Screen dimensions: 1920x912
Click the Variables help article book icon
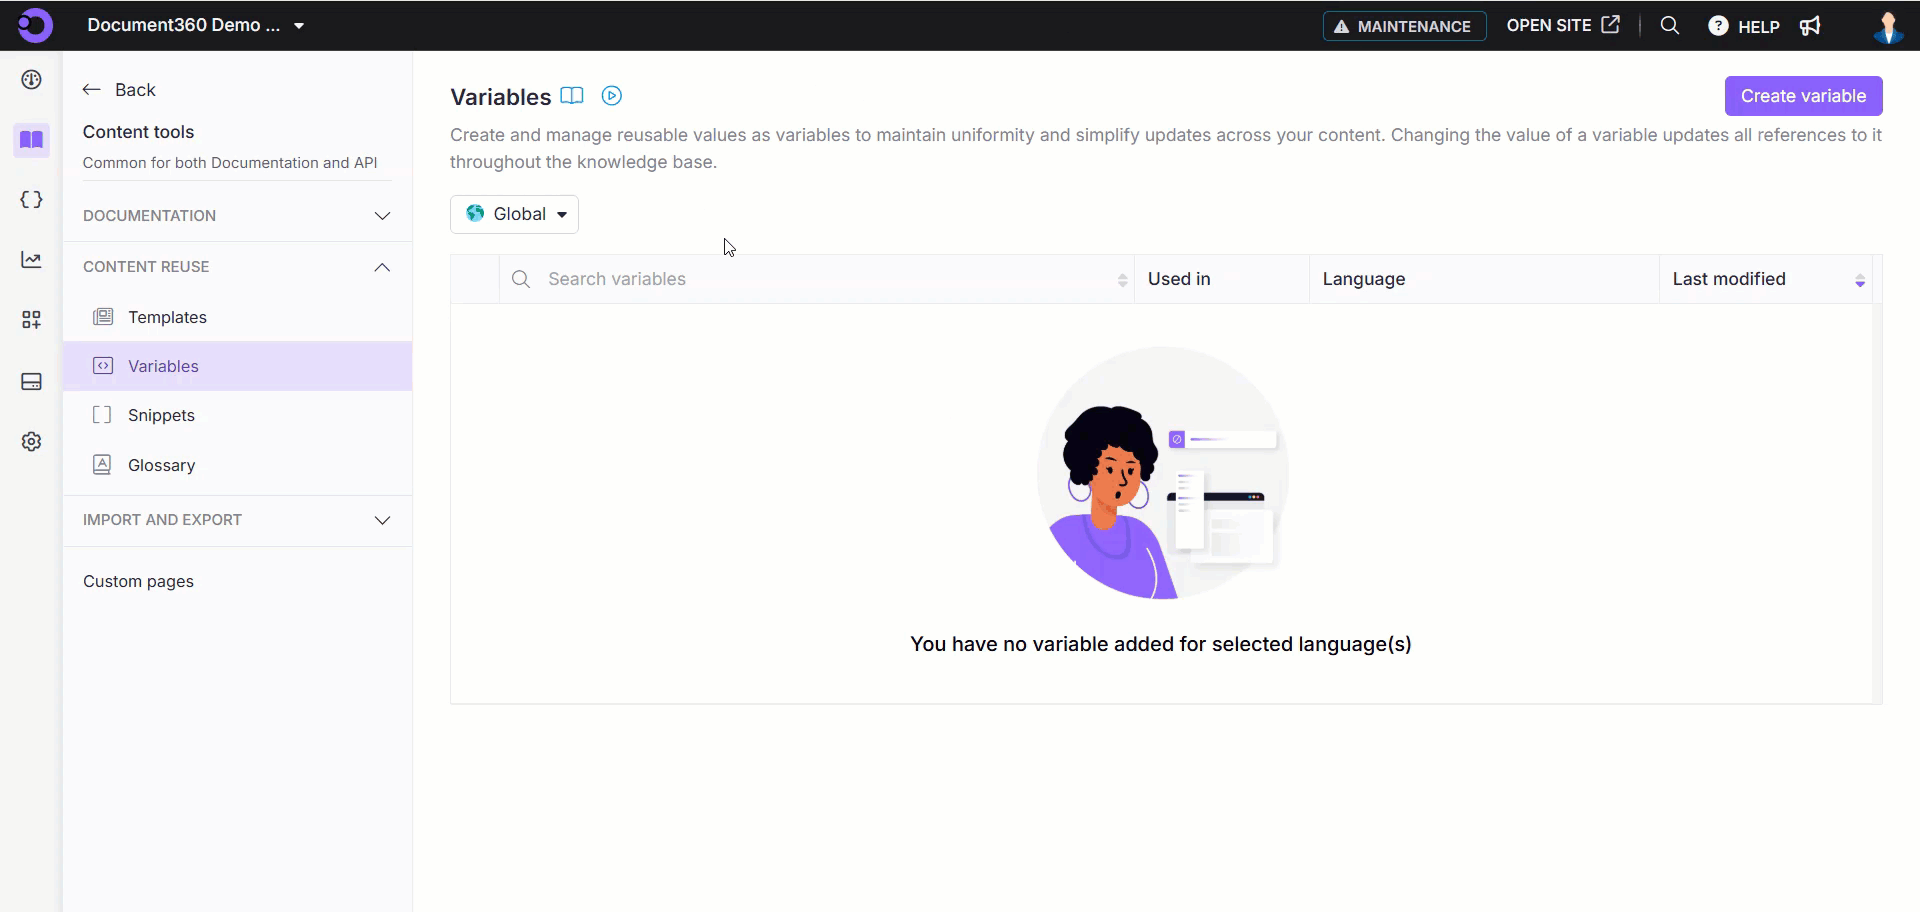pyautogui.click(x=572, y=96)
